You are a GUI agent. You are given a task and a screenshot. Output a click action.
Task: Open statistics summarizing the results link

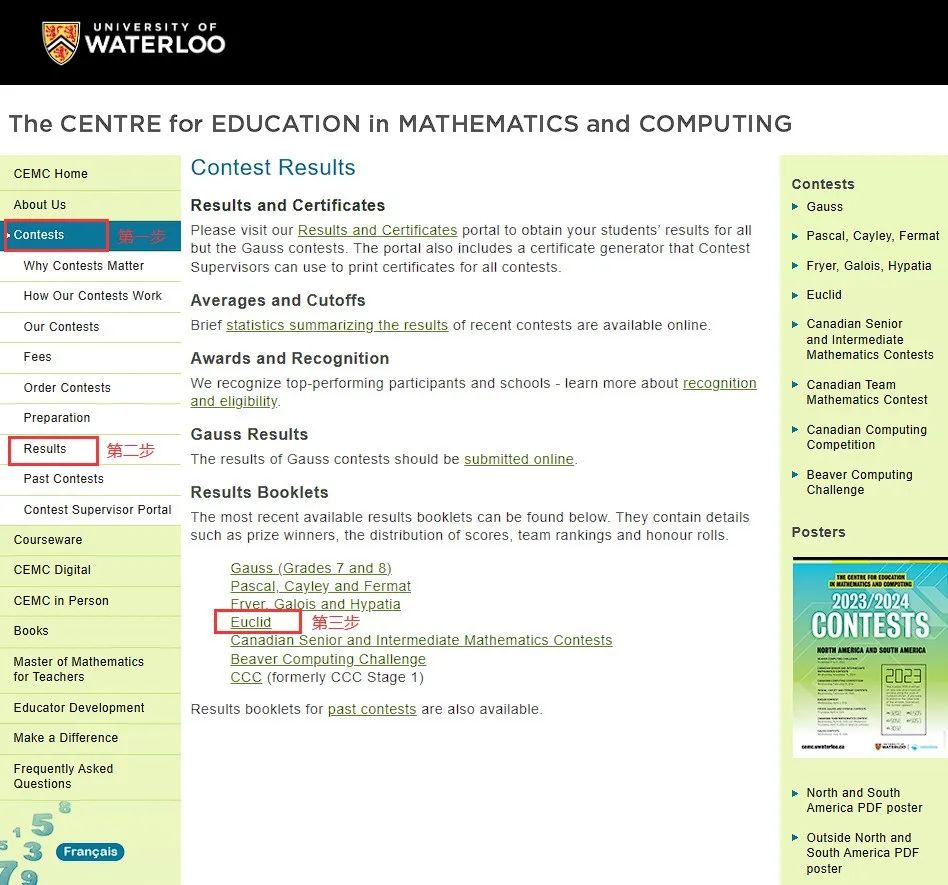pos(337,325)
